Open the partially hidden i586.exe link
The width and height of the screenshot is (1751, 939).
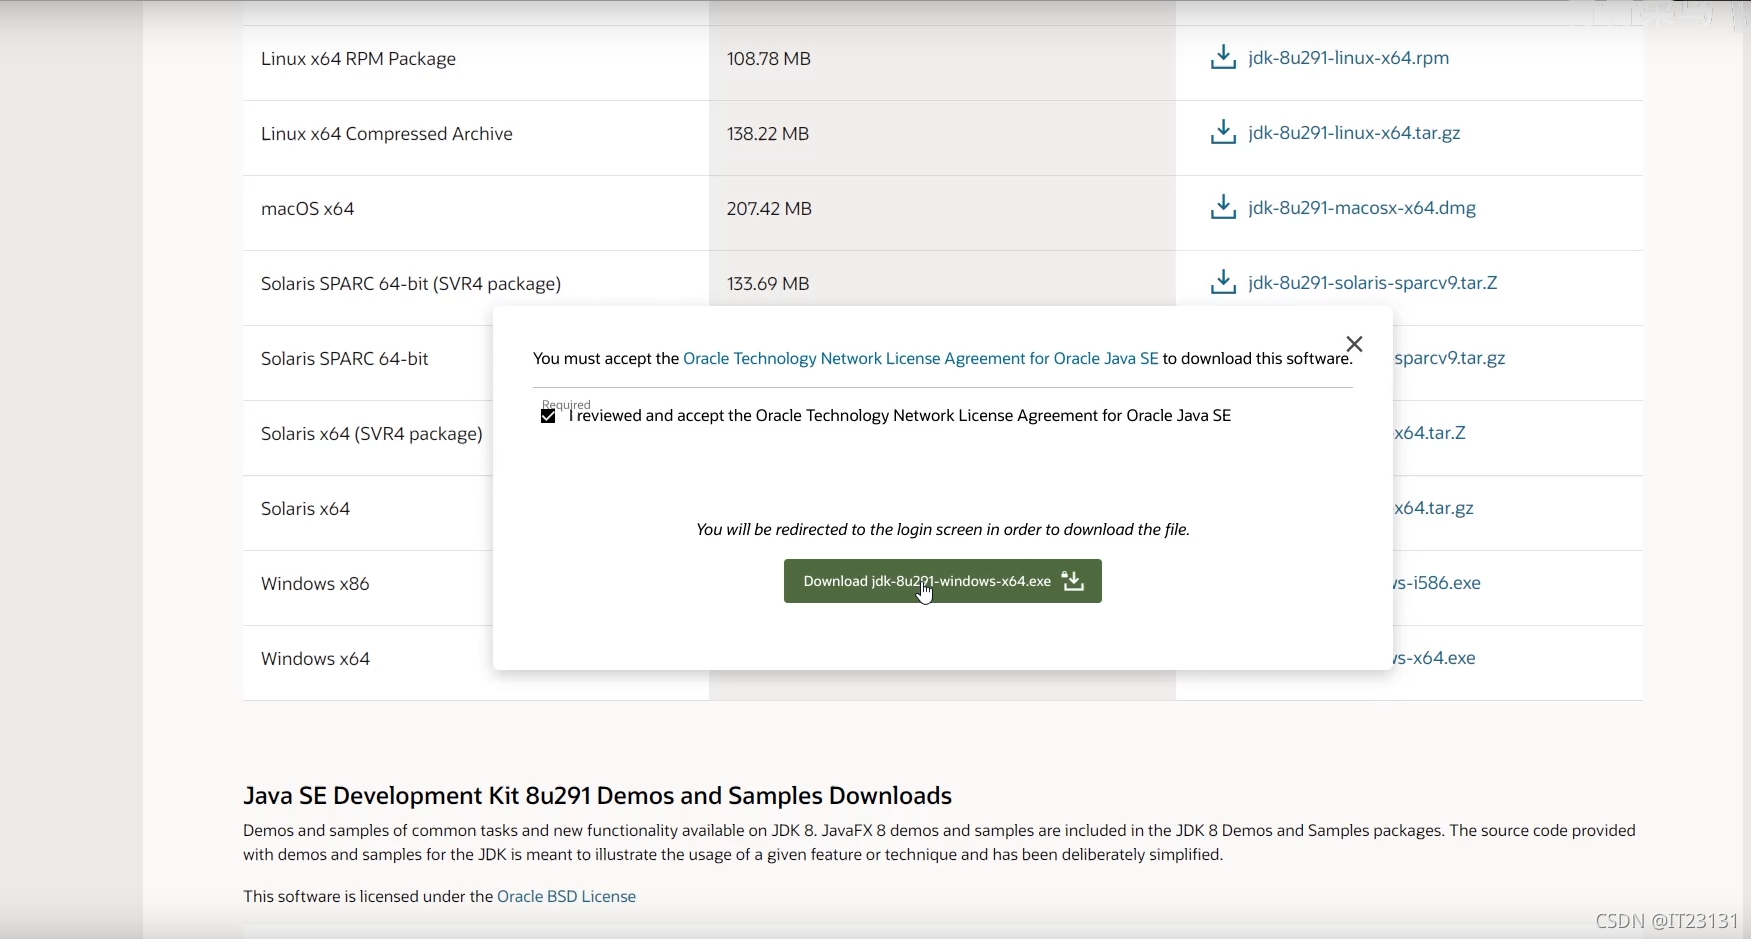1437,583
